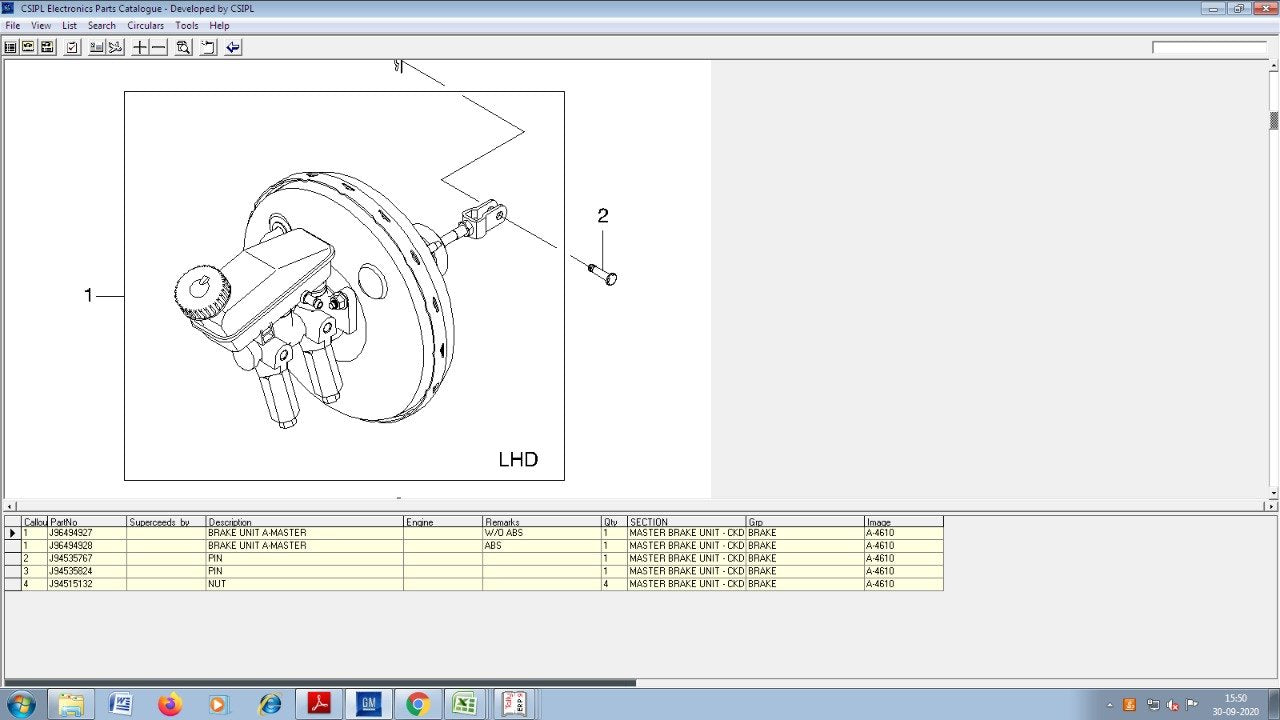Image resolution: width=1280 pixels, height=720 pixels.
Task: Click the NUT description cell
Action: (305, 584)
